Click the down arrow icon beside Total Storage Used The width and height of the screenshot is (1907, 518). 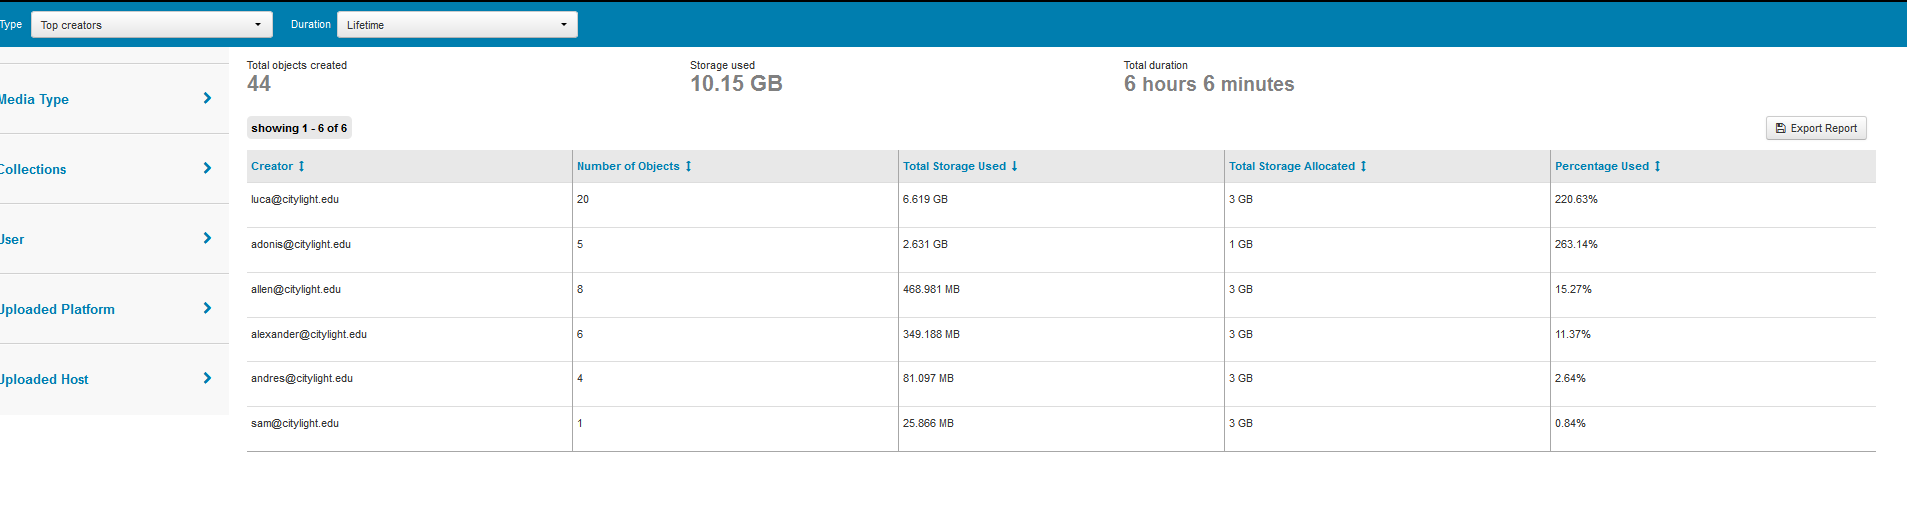coord(1014,166)
